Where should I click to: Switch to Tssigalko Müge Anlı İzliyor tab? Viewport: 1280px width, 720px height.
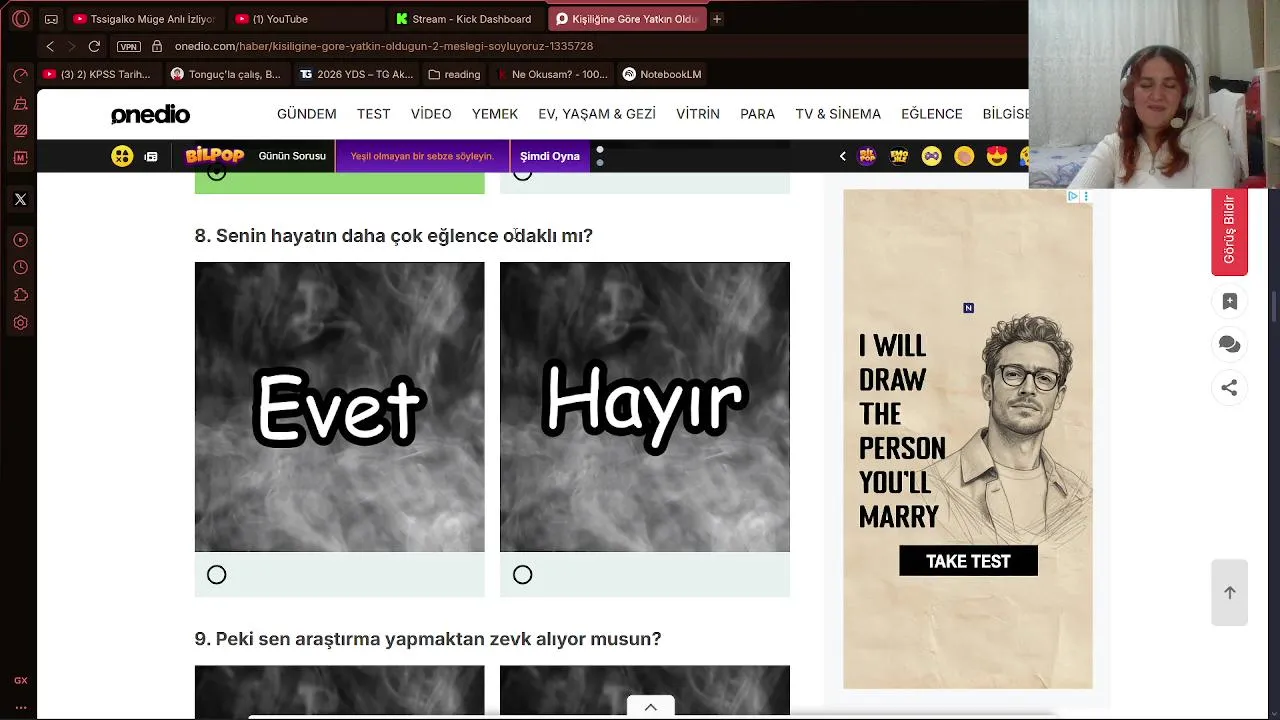pos(143,19)
